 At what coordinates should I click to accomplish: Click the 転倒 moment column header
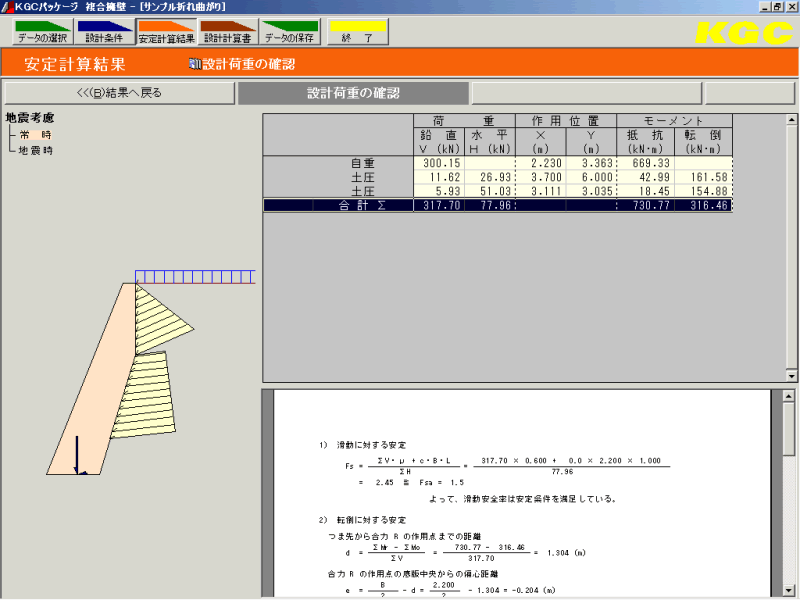[x=703, y=141]
